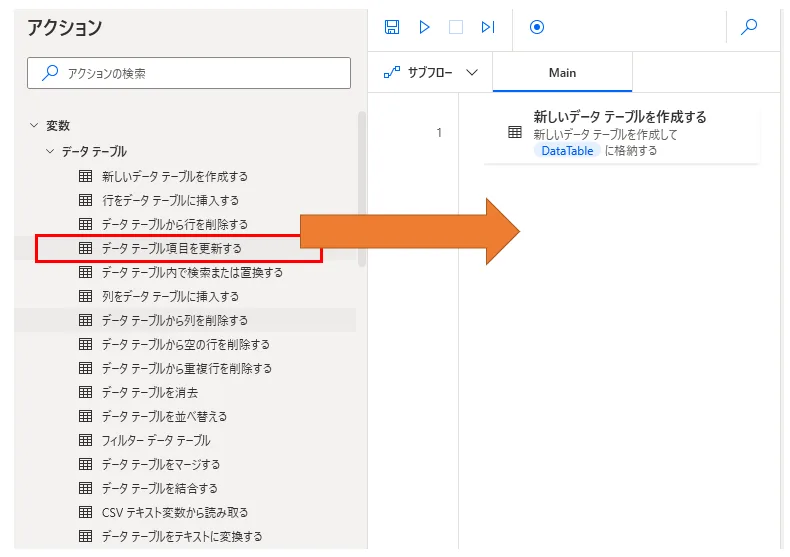The width and height of the screenshot is (790, 557).
Task: Click icon beside CSV テキスト変数から読み取る
Action: 85,512
